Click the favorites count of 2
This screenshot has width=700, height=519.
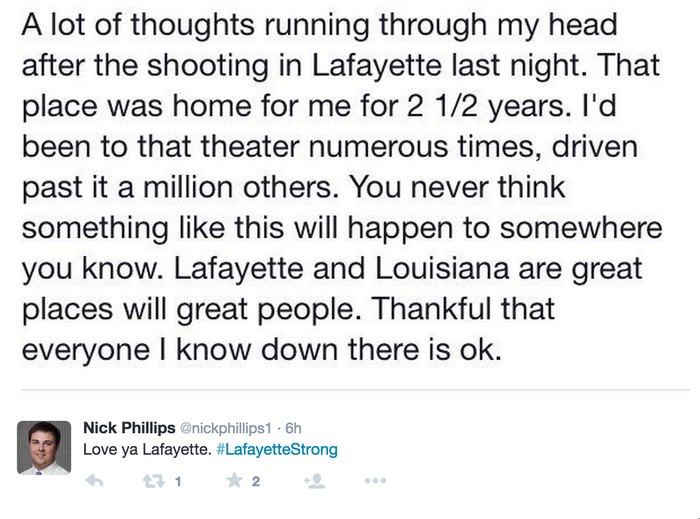click(255, 482)
